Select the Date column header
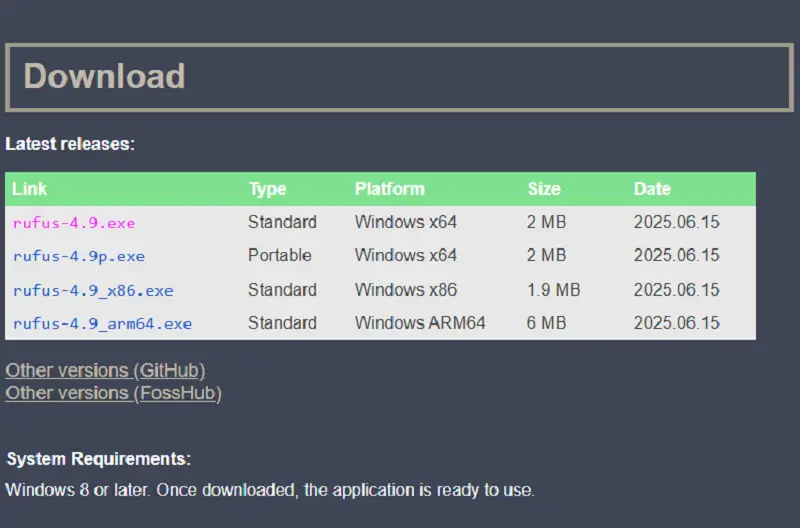Screen dimensions: 800x528 click(x=652, y=189)
